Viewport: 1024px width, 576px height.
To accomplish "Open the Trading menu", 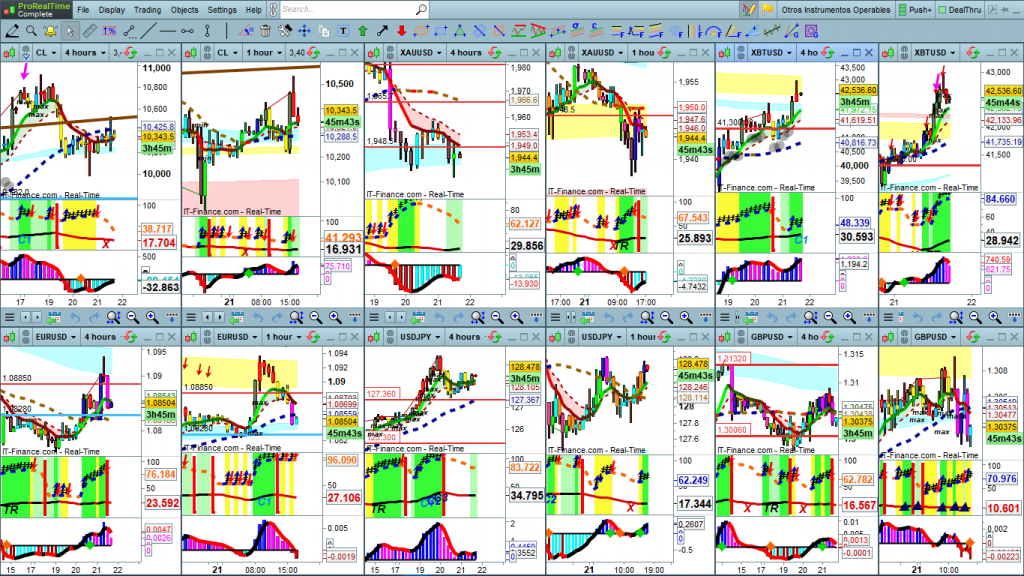I will coord(147,9).
